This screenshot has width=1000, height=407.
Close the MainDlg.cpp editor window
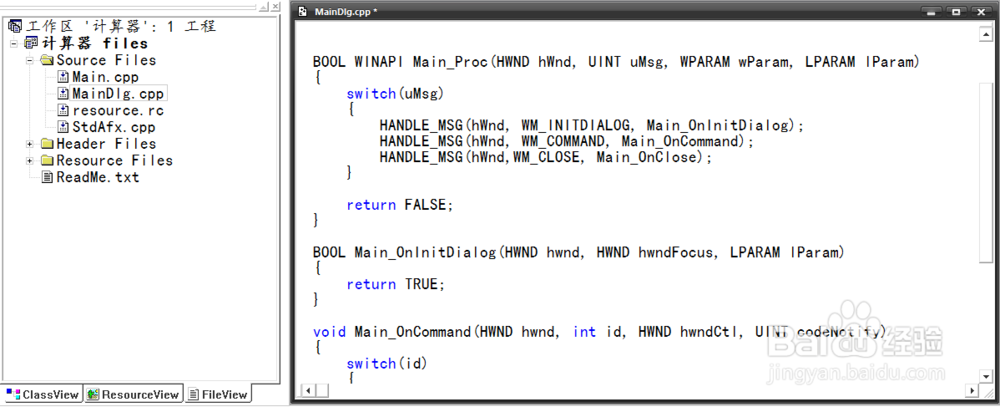pos(980,11)
